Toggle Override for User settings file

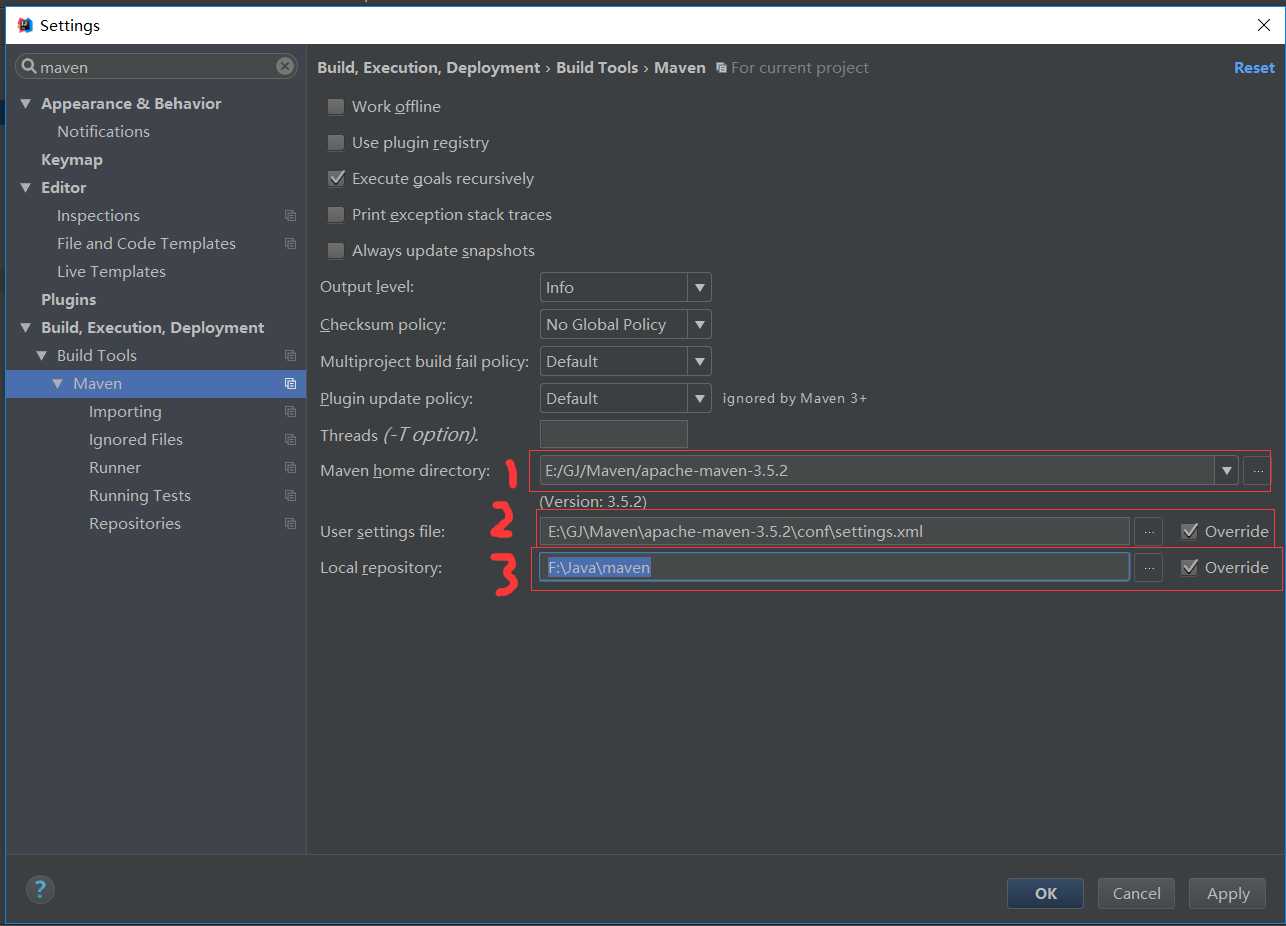1189,531
